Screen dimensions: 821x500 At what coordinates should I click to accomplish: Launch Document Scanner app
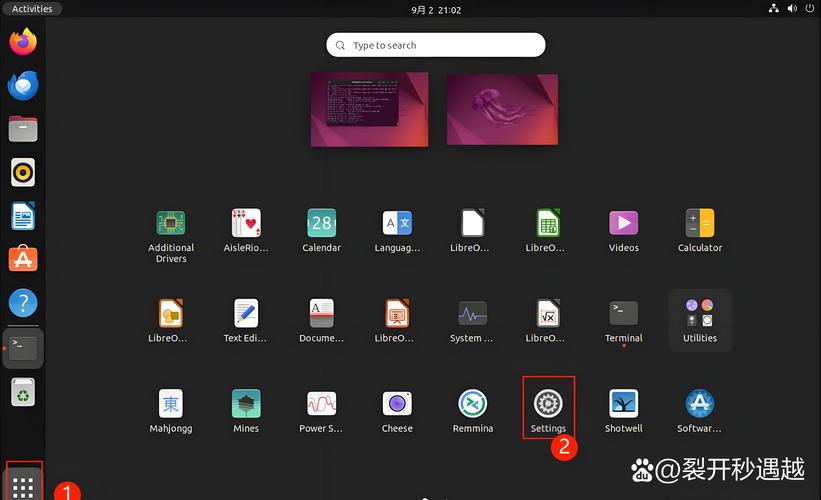click(321, 320)
